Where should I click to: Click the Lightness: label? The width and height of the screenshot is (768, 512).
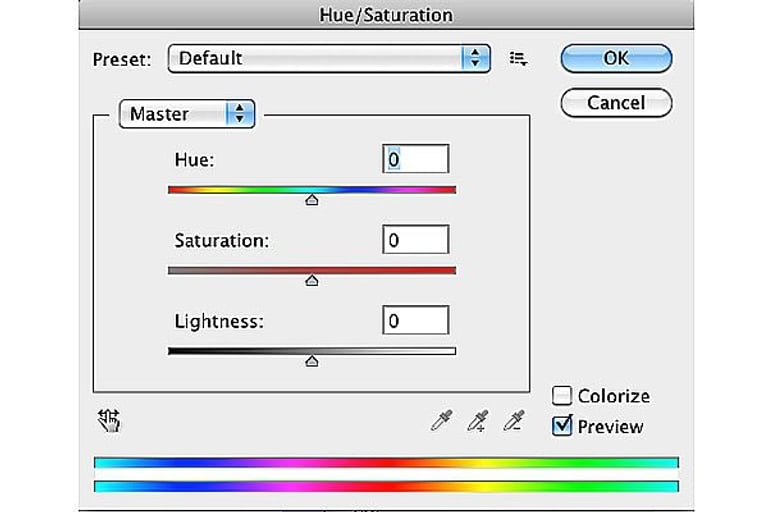pos(219,322)
